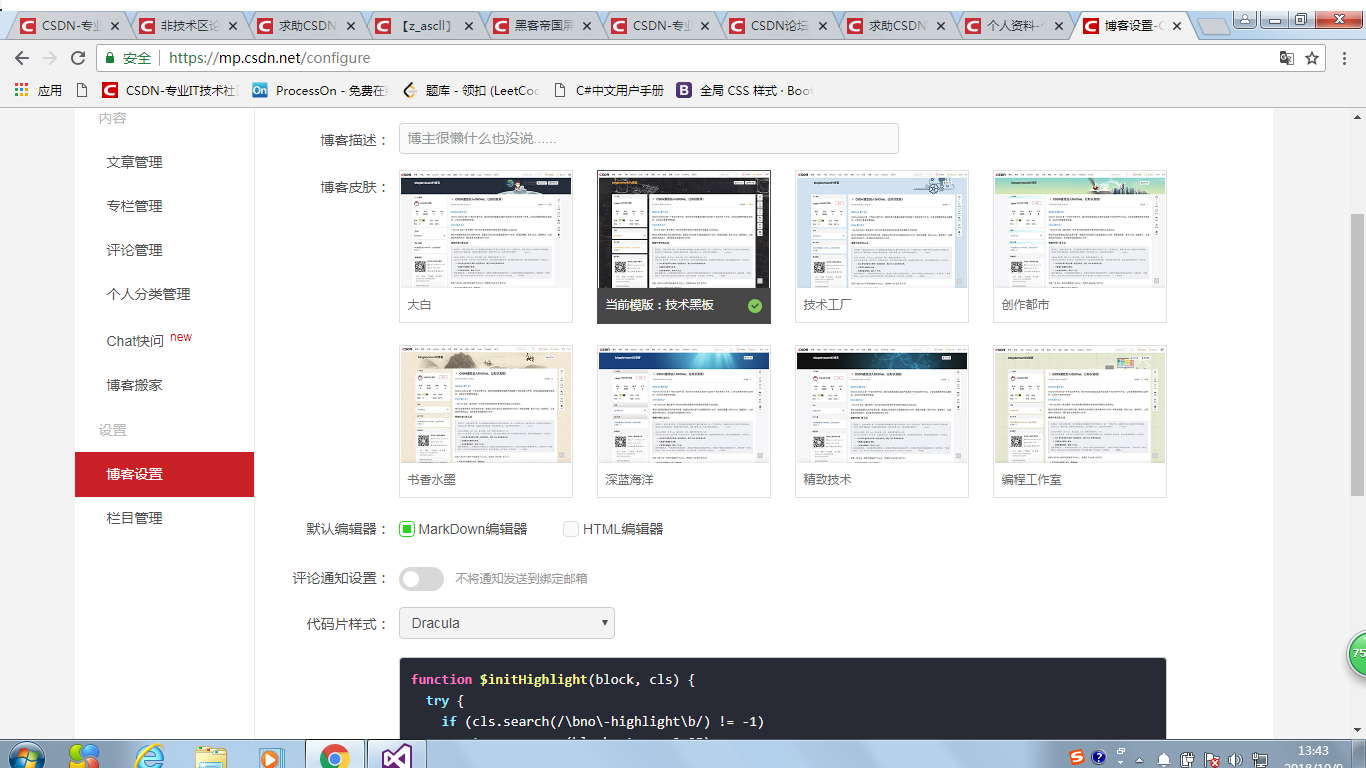This screenshot has height=768, width=1366.
Task: Click the taskbar clock showing 13:43
Action: tap(1312, 751)
